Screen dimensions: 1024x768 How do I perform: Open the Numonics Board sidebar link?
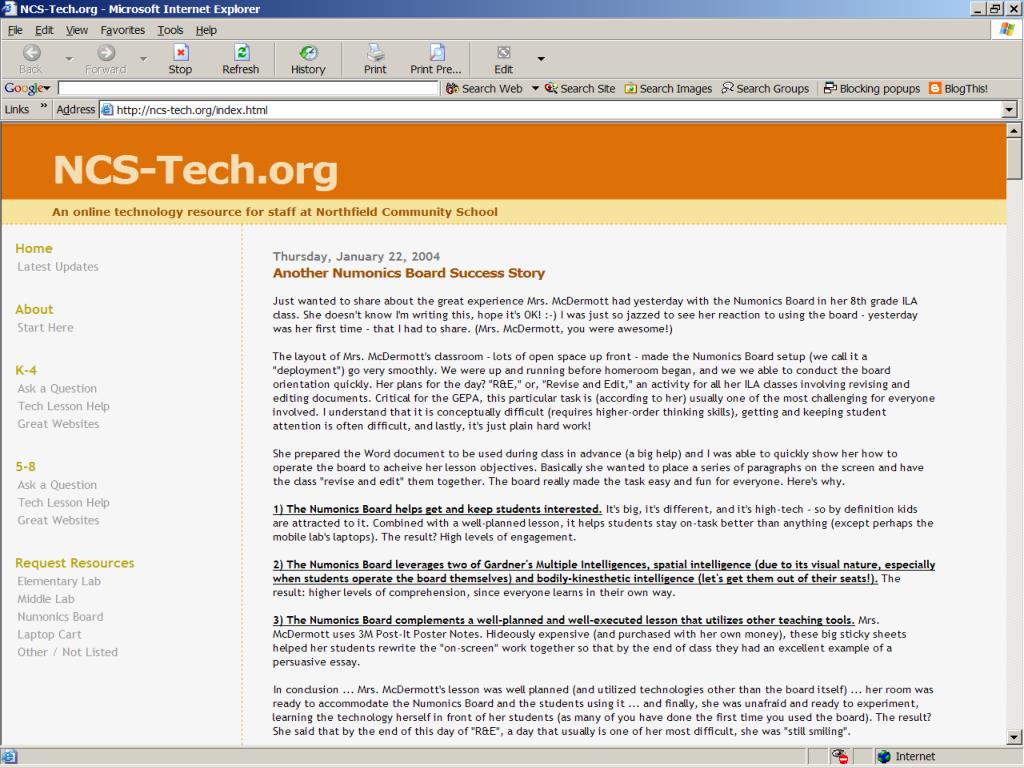[60, 616]
